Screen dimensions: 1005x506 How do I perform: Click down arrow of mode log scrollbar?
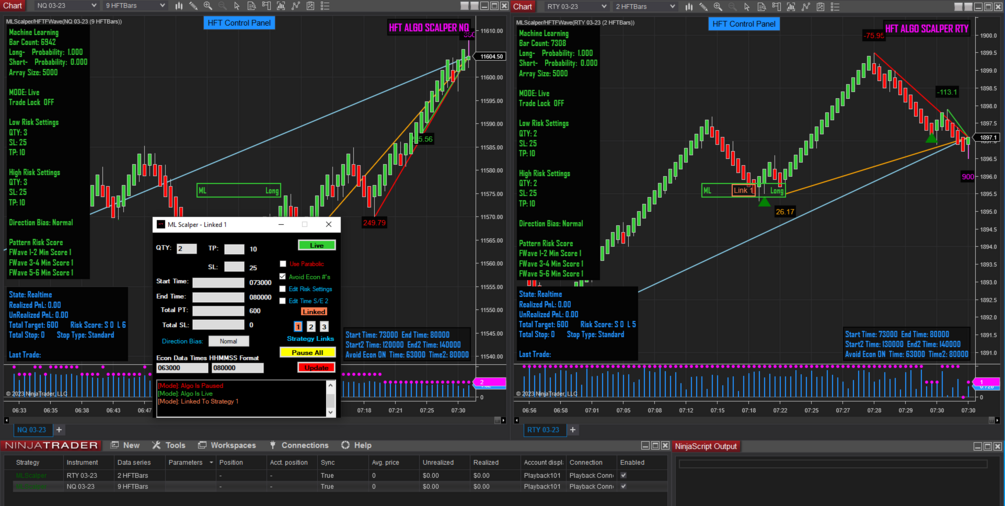[331, 413]
